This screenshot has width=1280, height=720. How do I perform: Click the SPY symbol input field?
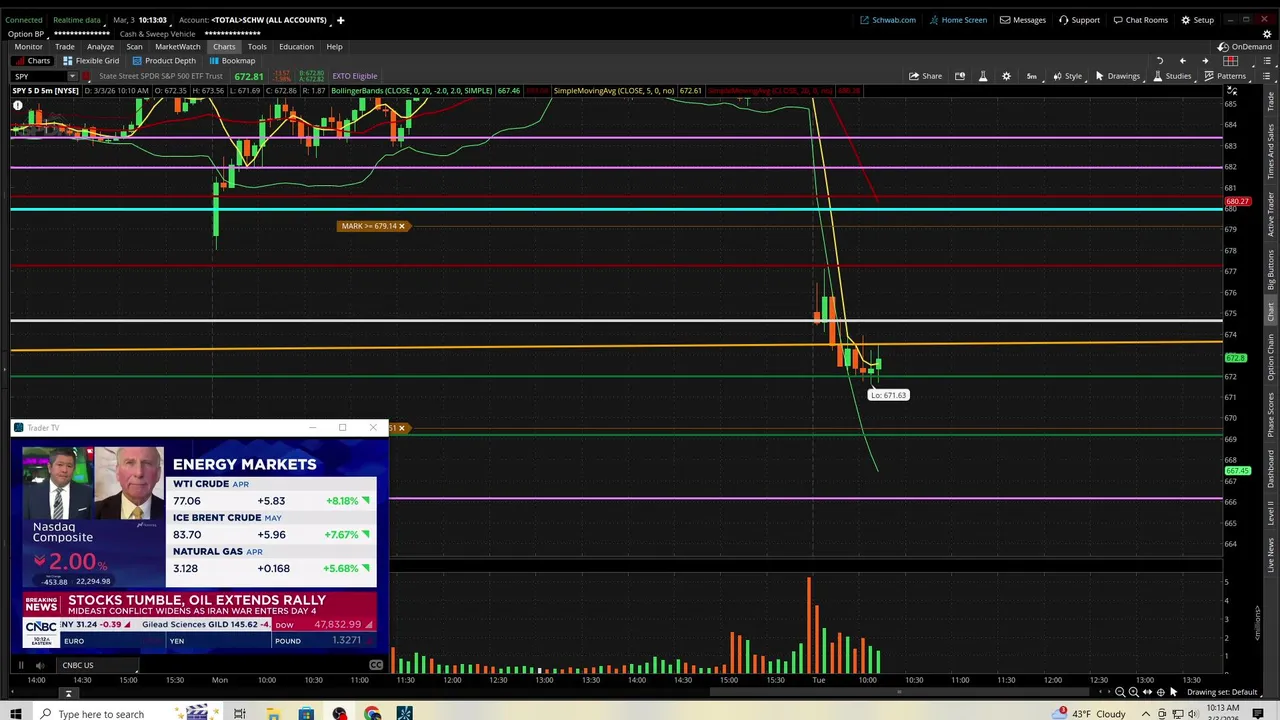coord(38,76)
